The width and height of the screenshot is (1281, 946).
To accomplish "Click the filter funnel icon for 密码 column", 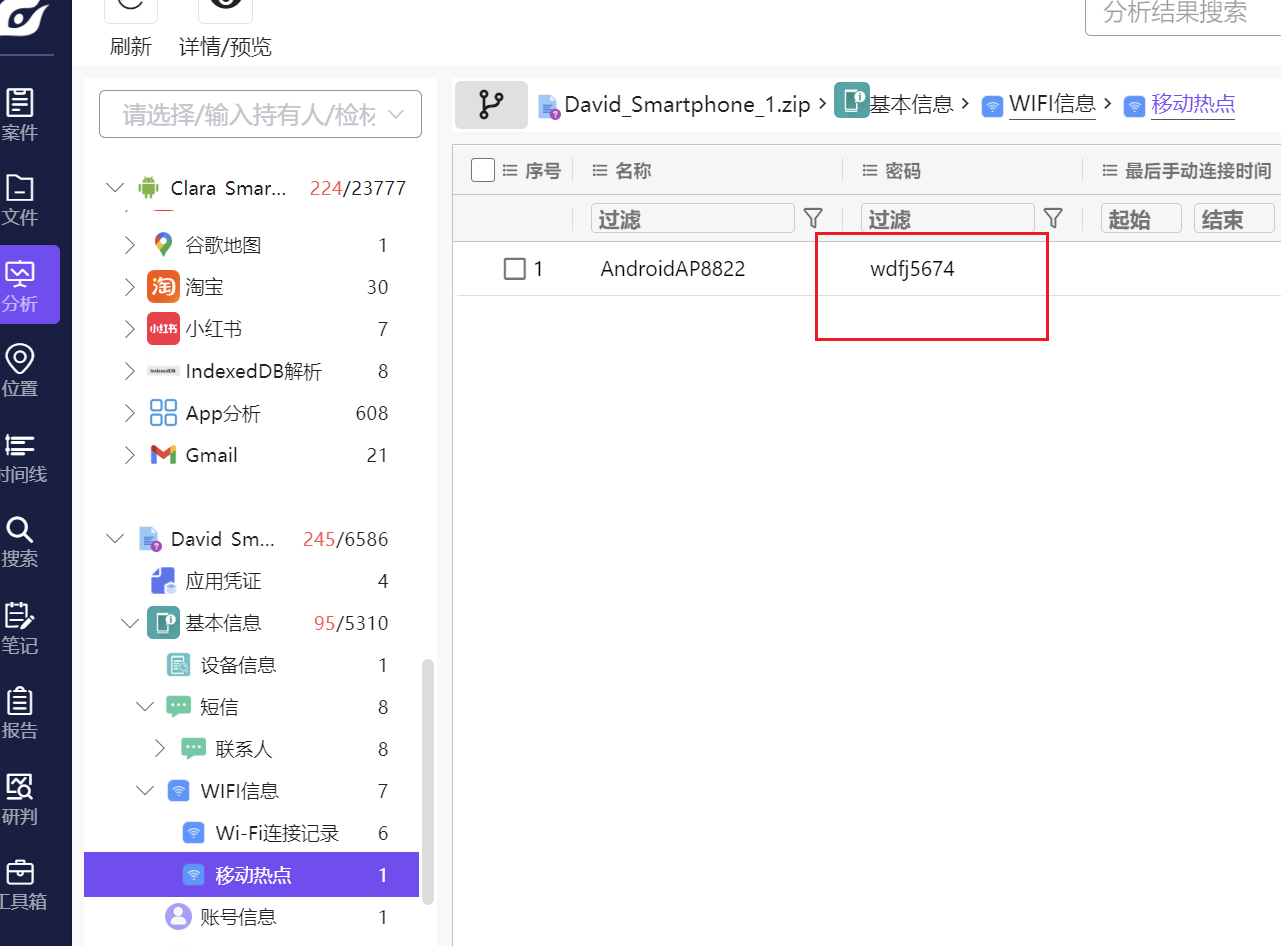I will pos(1052,218).
